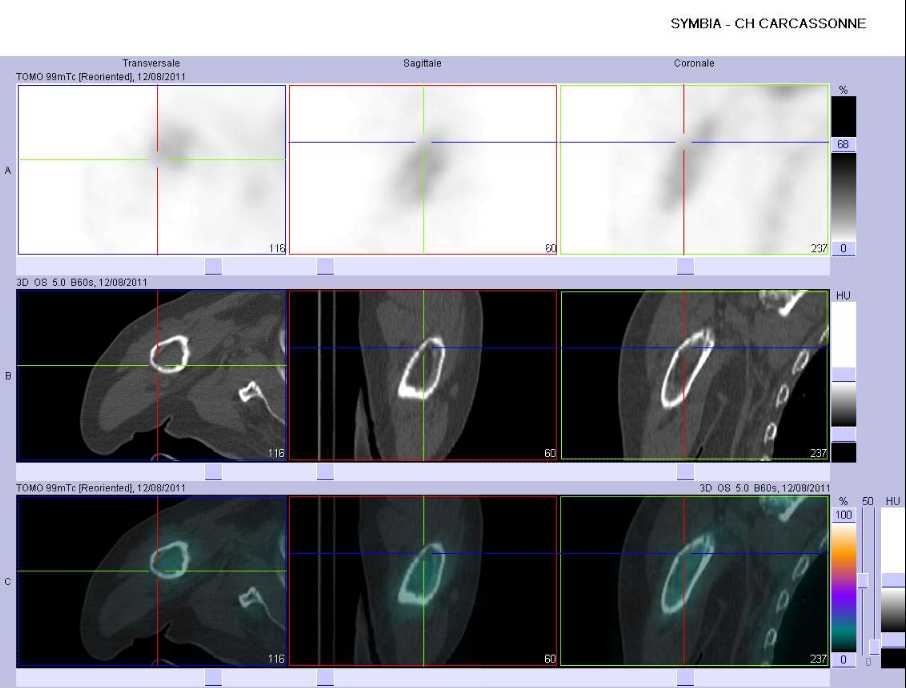Image resolution: width=906 pixels, height=688 pixels.
Task: Click the Coronale column heading
Action: (x=694, y=63)
